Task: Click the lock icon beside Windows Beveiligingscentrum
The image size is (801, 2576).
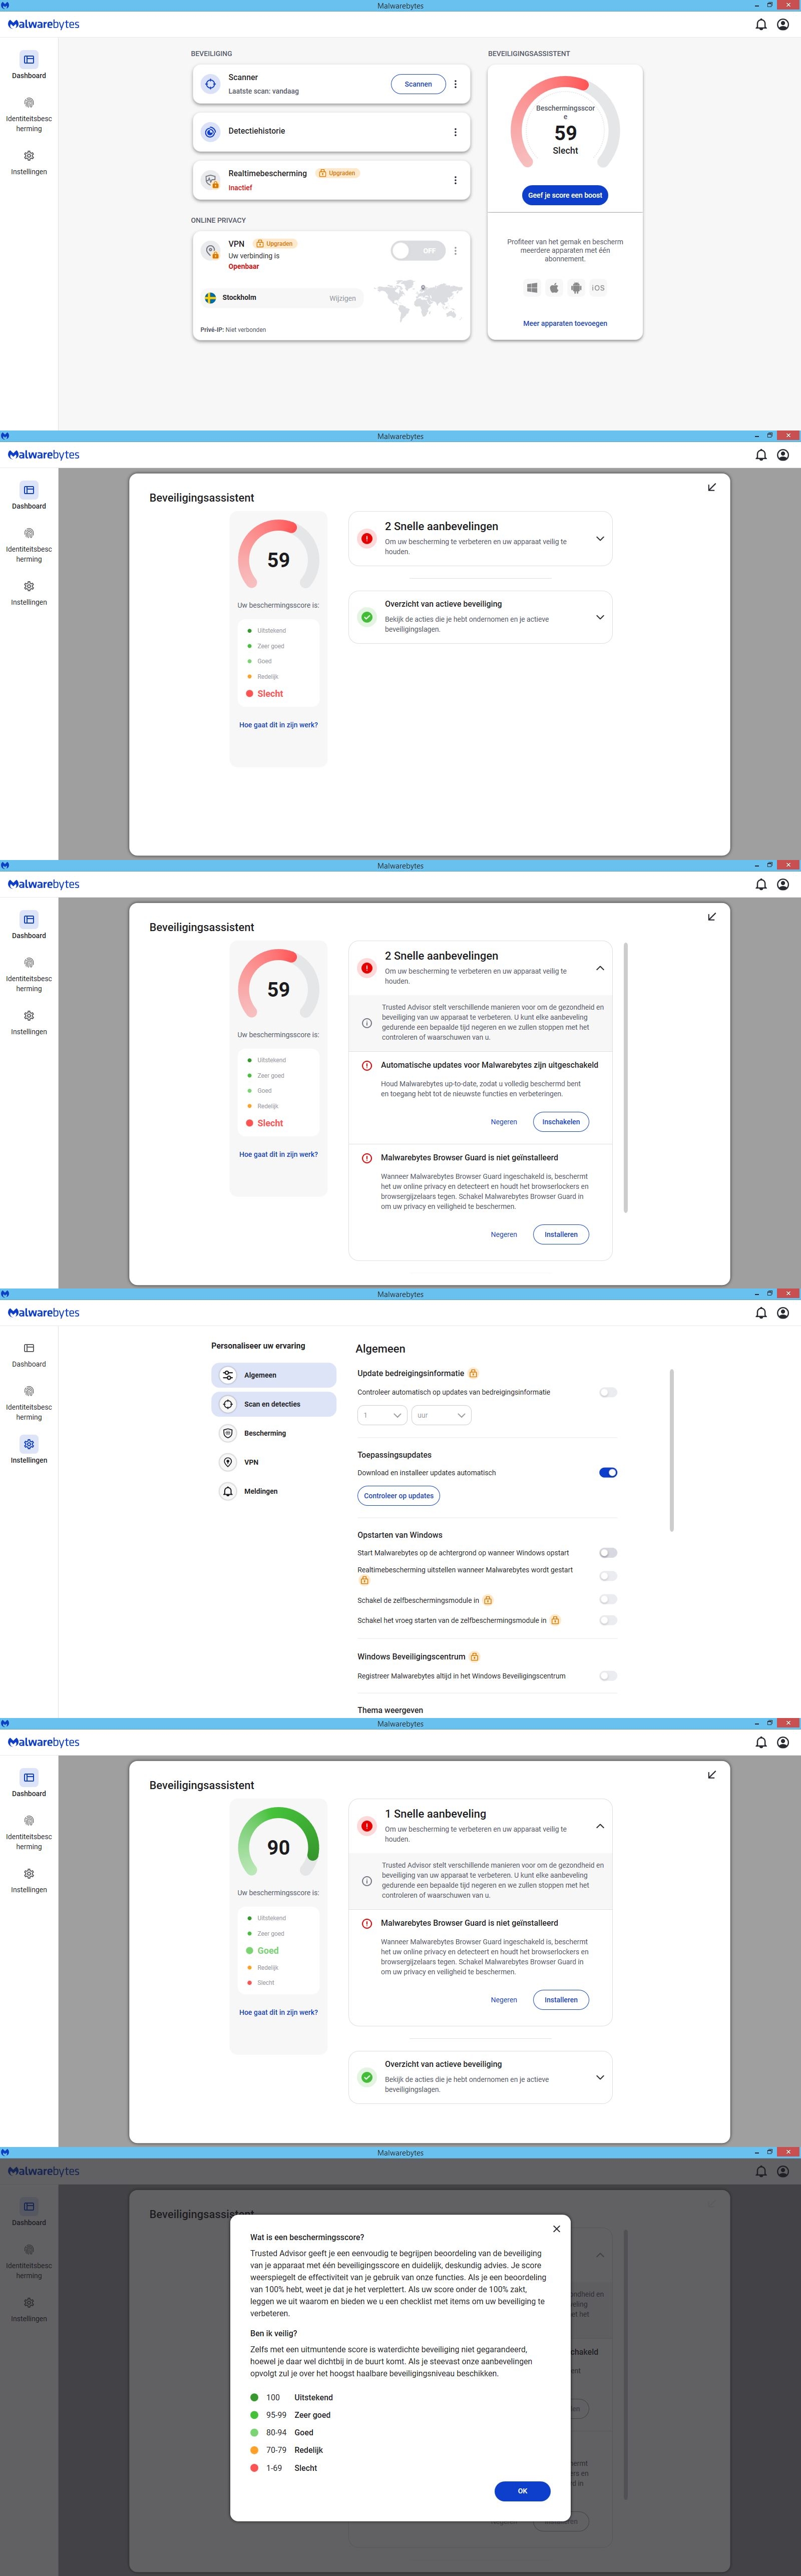Action: click(474, 1656)
